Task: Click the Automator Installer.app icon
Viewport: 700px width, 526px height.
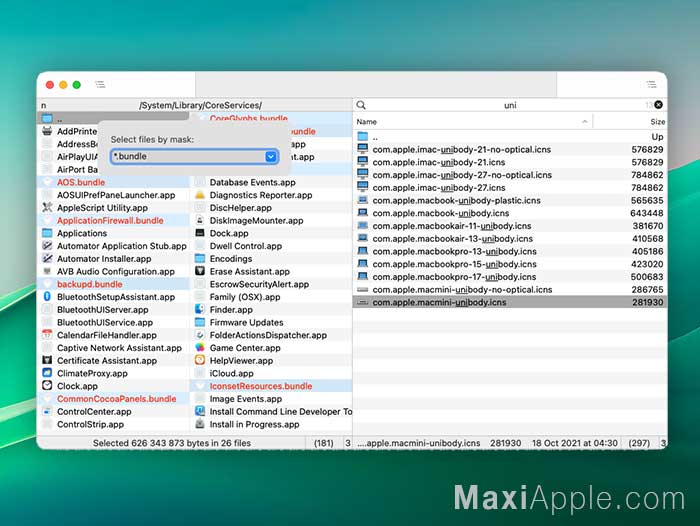Action: tap(47, 259)
